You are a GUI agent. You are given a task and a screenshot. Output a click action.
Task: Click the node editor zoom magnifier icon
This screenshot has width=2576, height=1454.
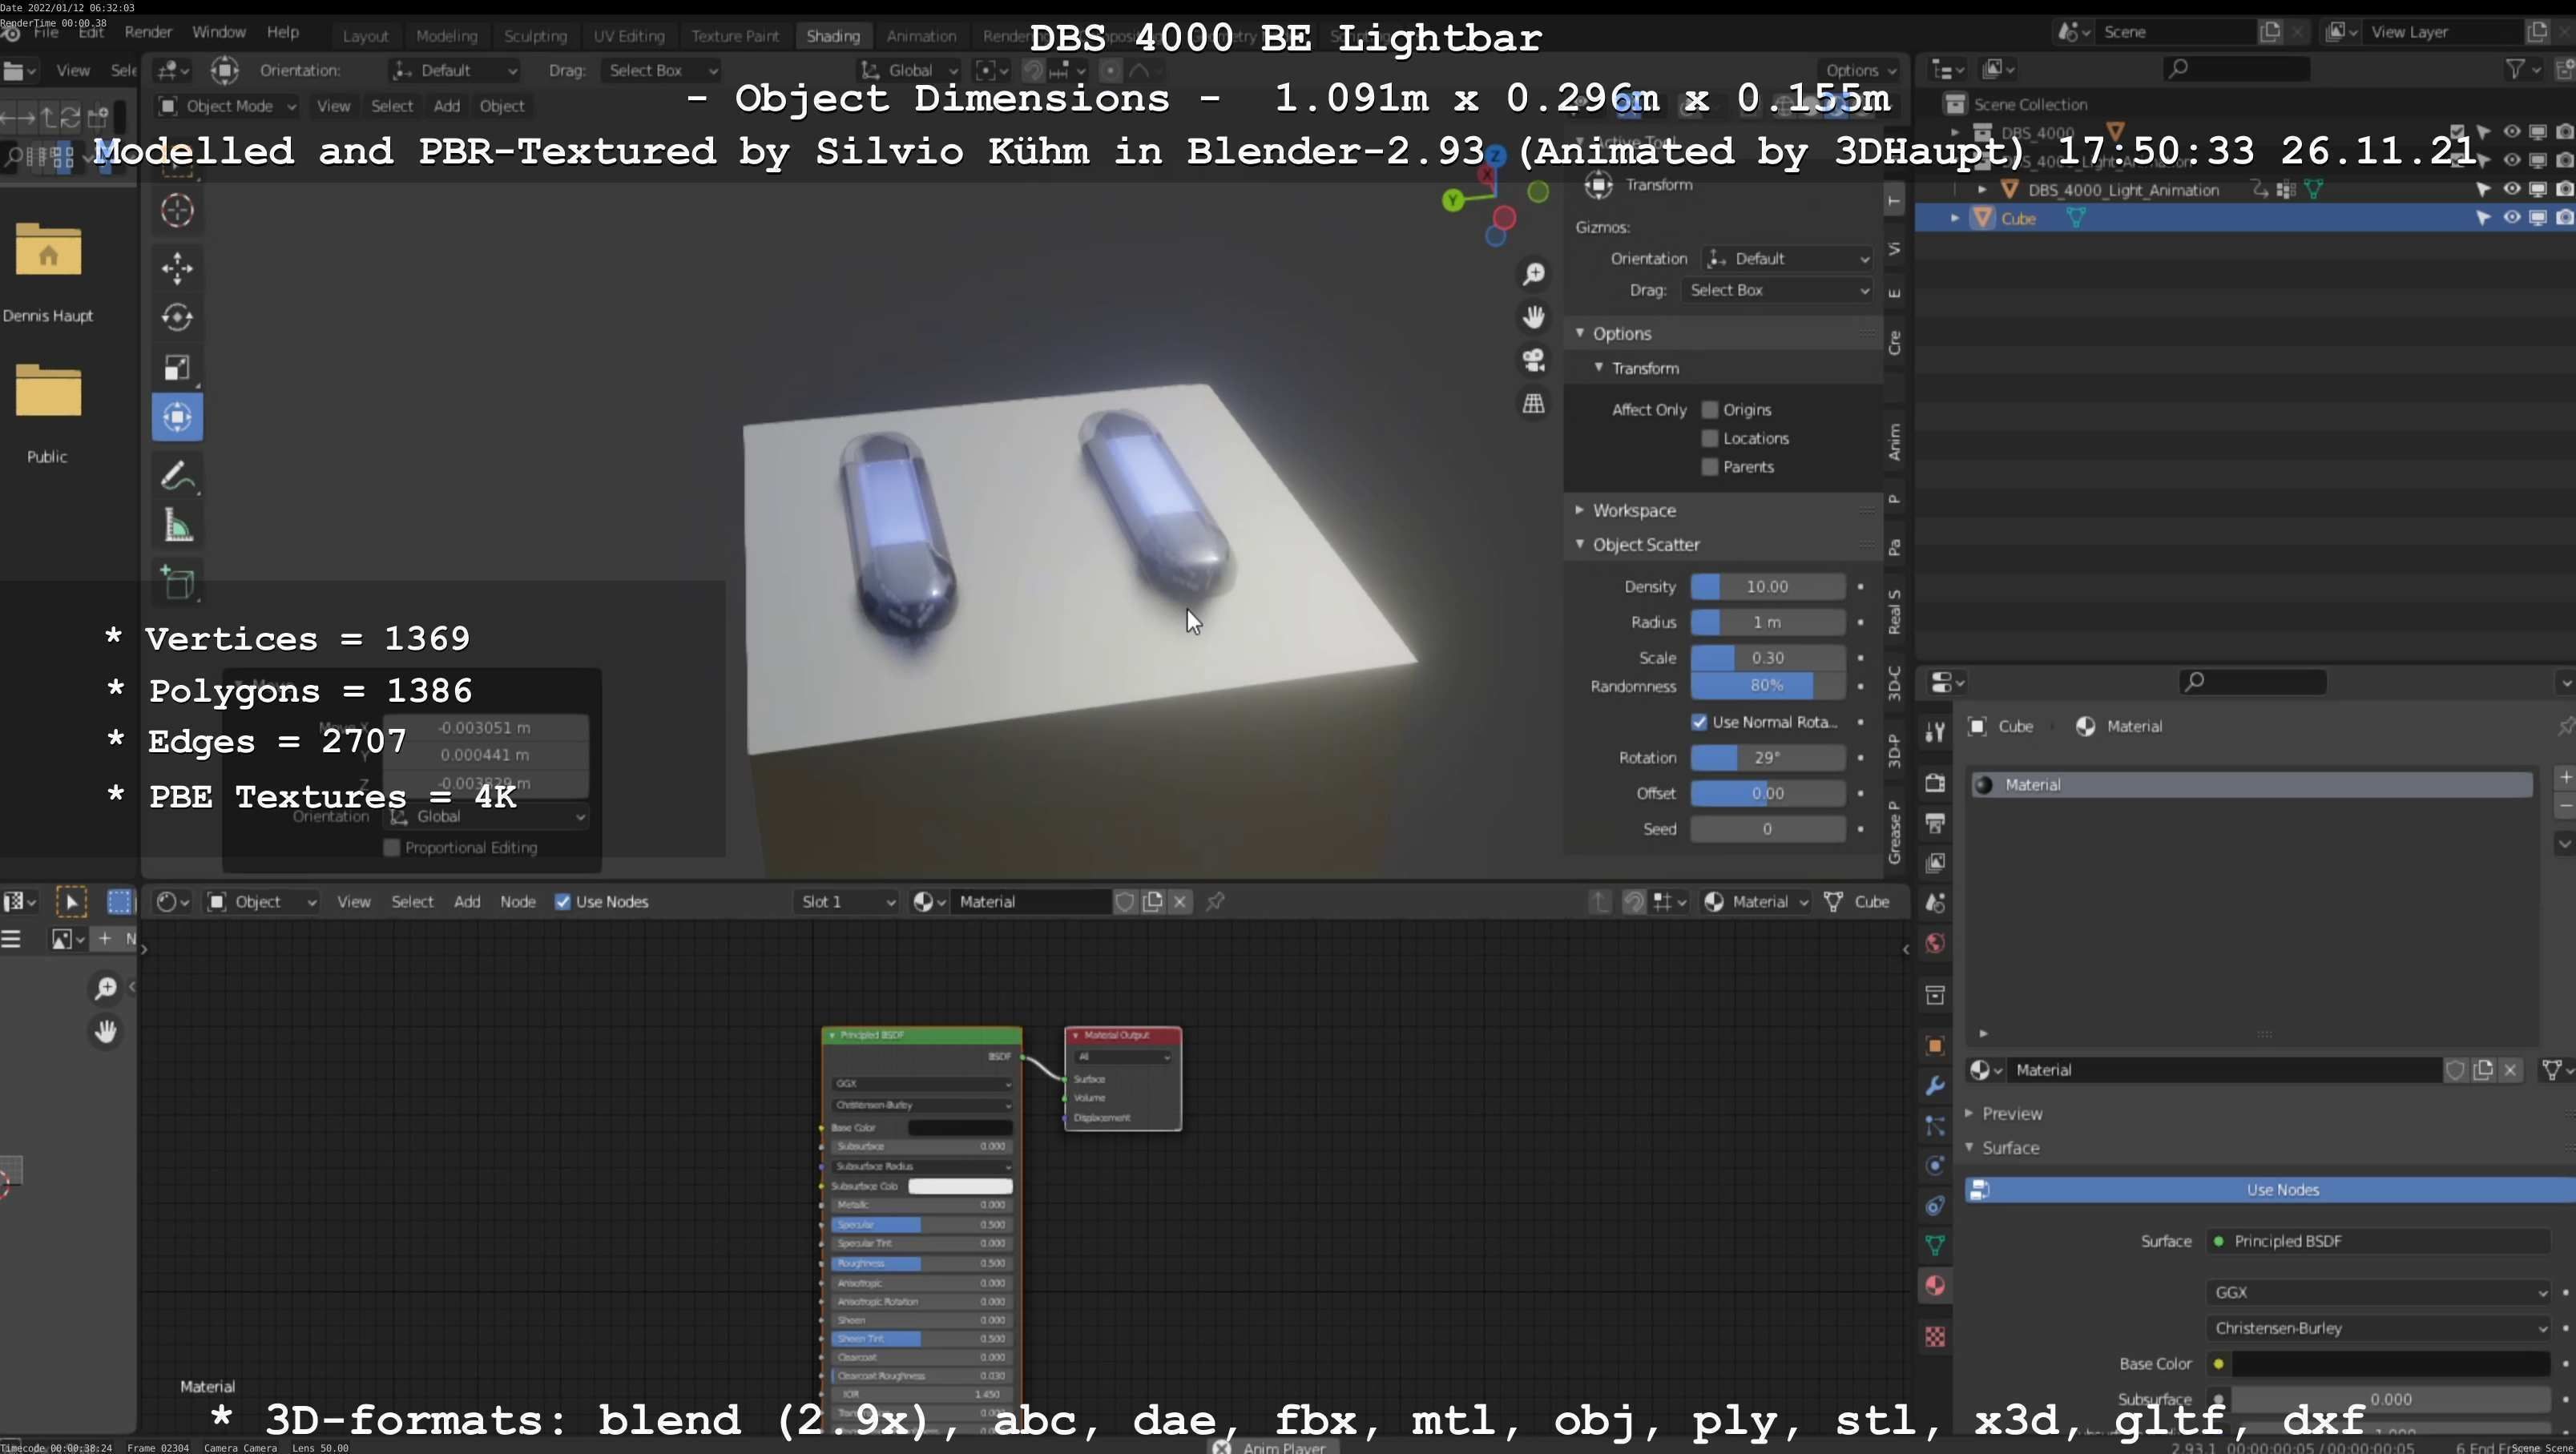pyautogui.click(x=105, y=988)
